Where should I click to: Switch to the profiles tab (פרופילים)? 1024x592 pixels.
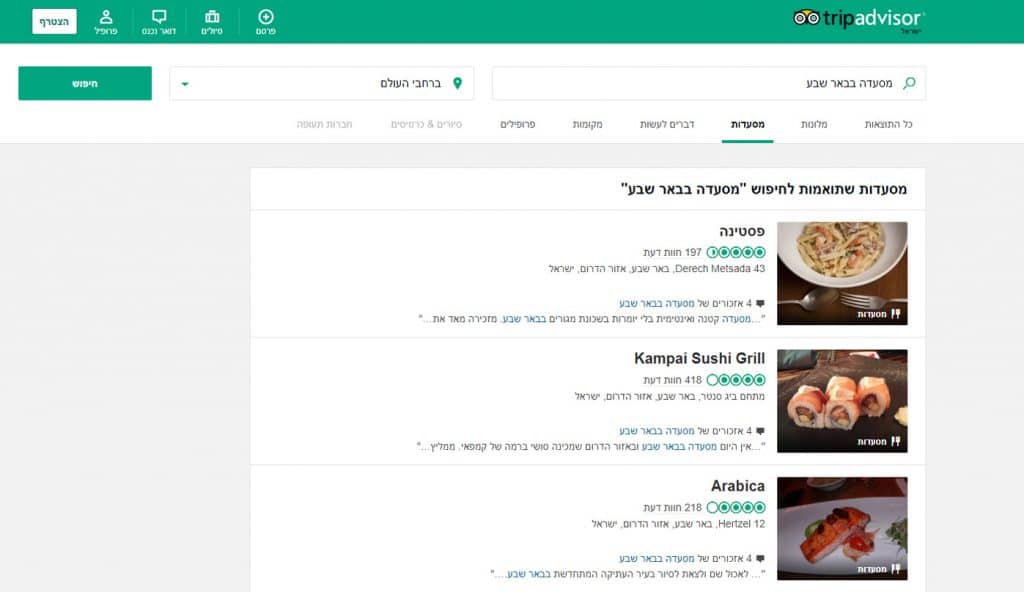(x=518, y=124)
